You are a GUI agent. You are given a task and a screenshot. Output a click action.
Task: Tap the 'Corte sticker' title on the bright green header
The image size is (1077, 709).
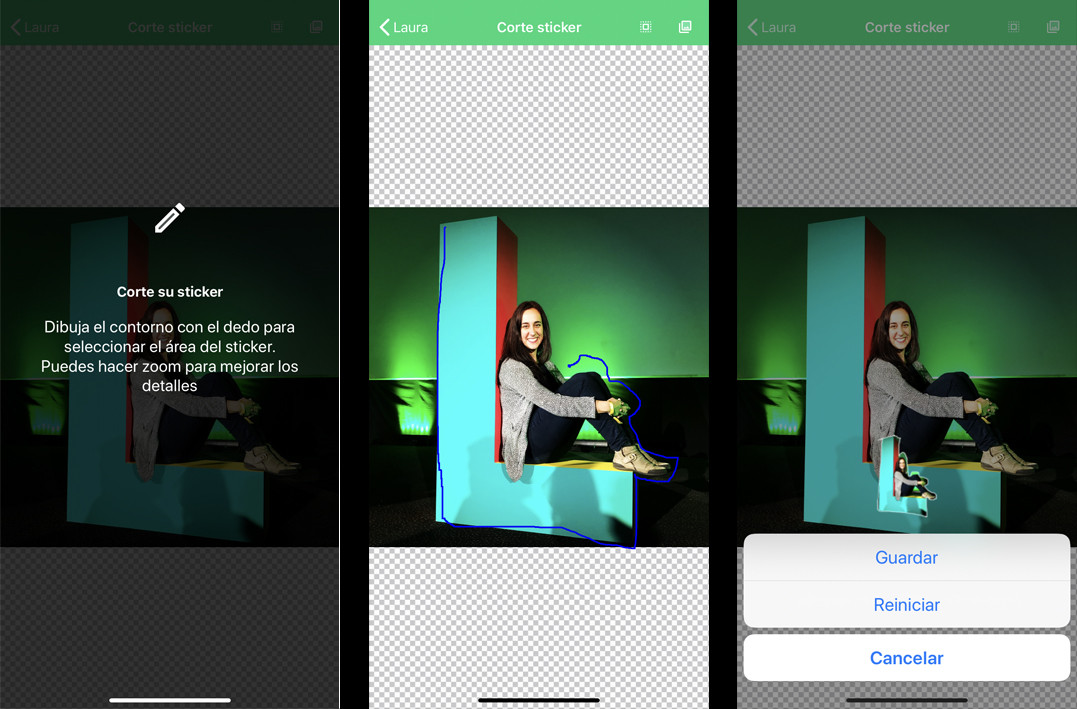[x=539, y=27]
